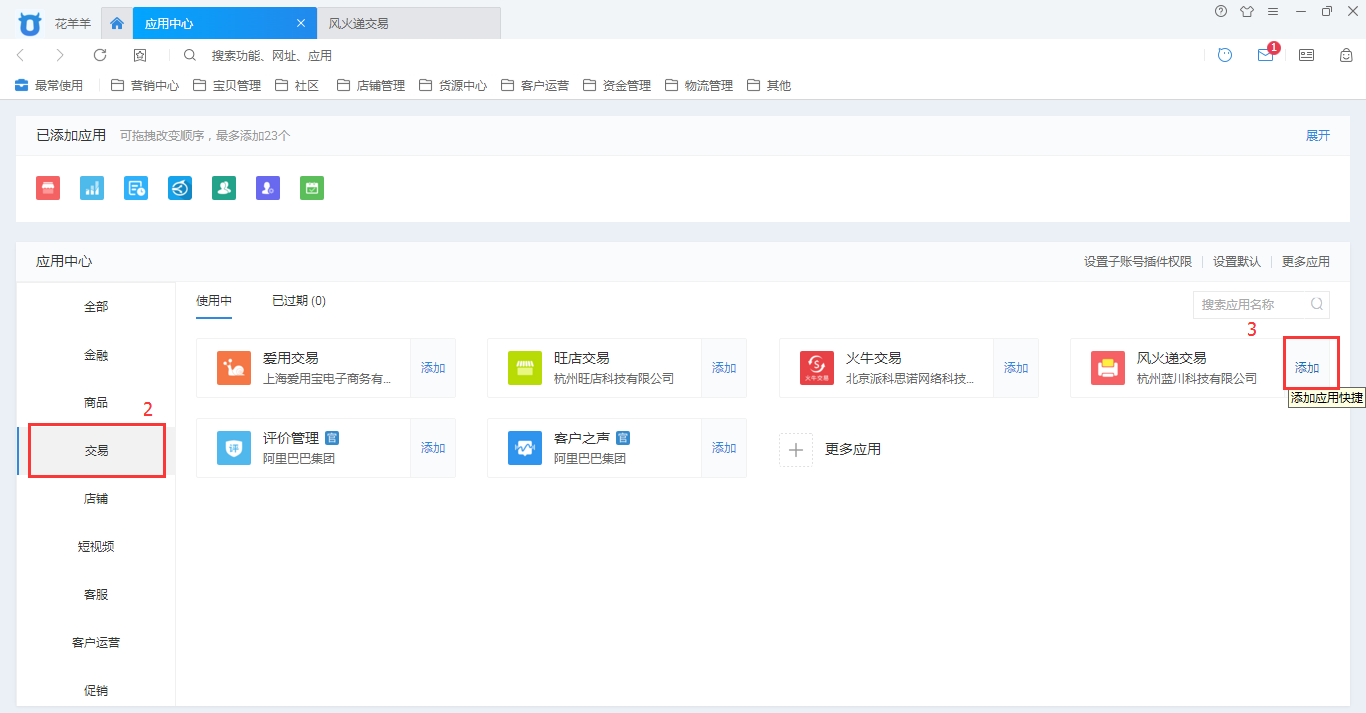Expand the 社区 folder

pos(297,86)
